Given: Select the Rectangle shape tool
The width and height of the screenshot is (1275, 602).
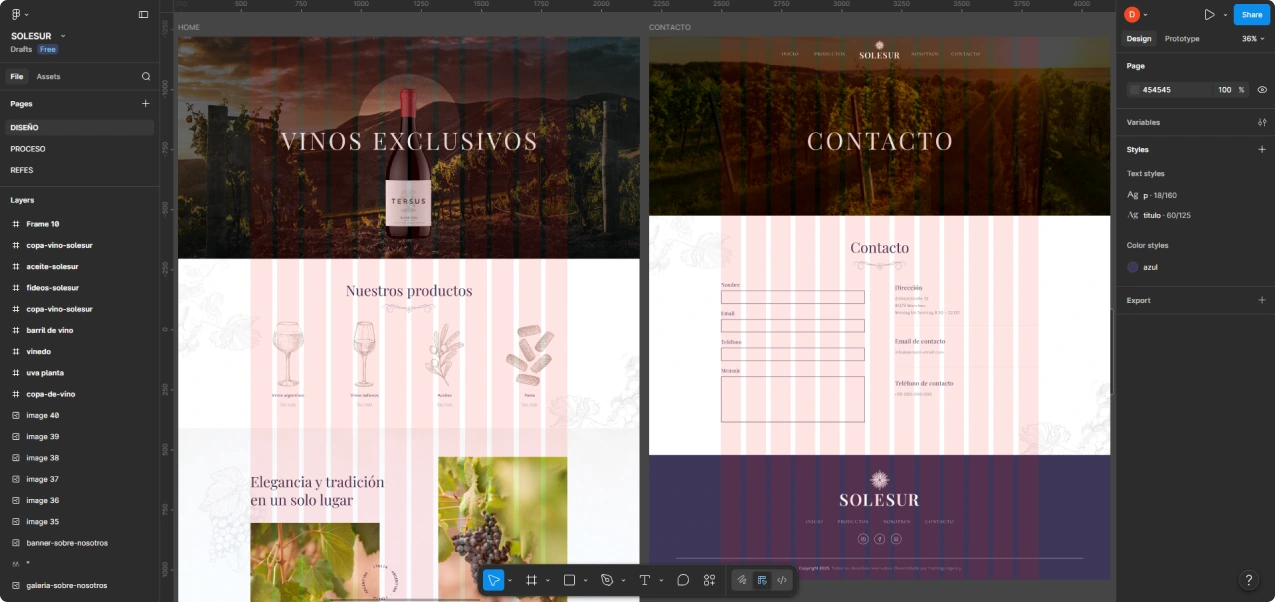Looking at the screenshot, I should pos(569,580).
